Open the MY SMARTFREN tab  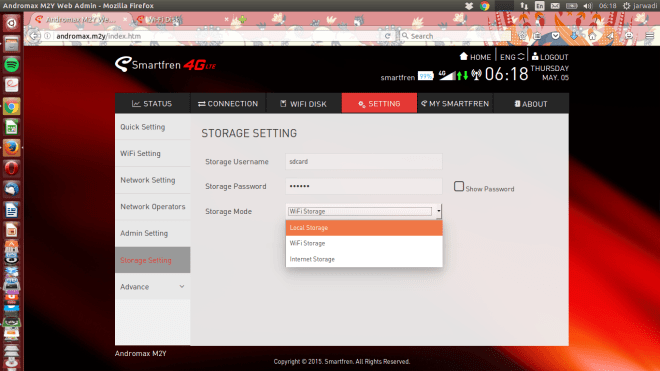(x=455, y=104)
